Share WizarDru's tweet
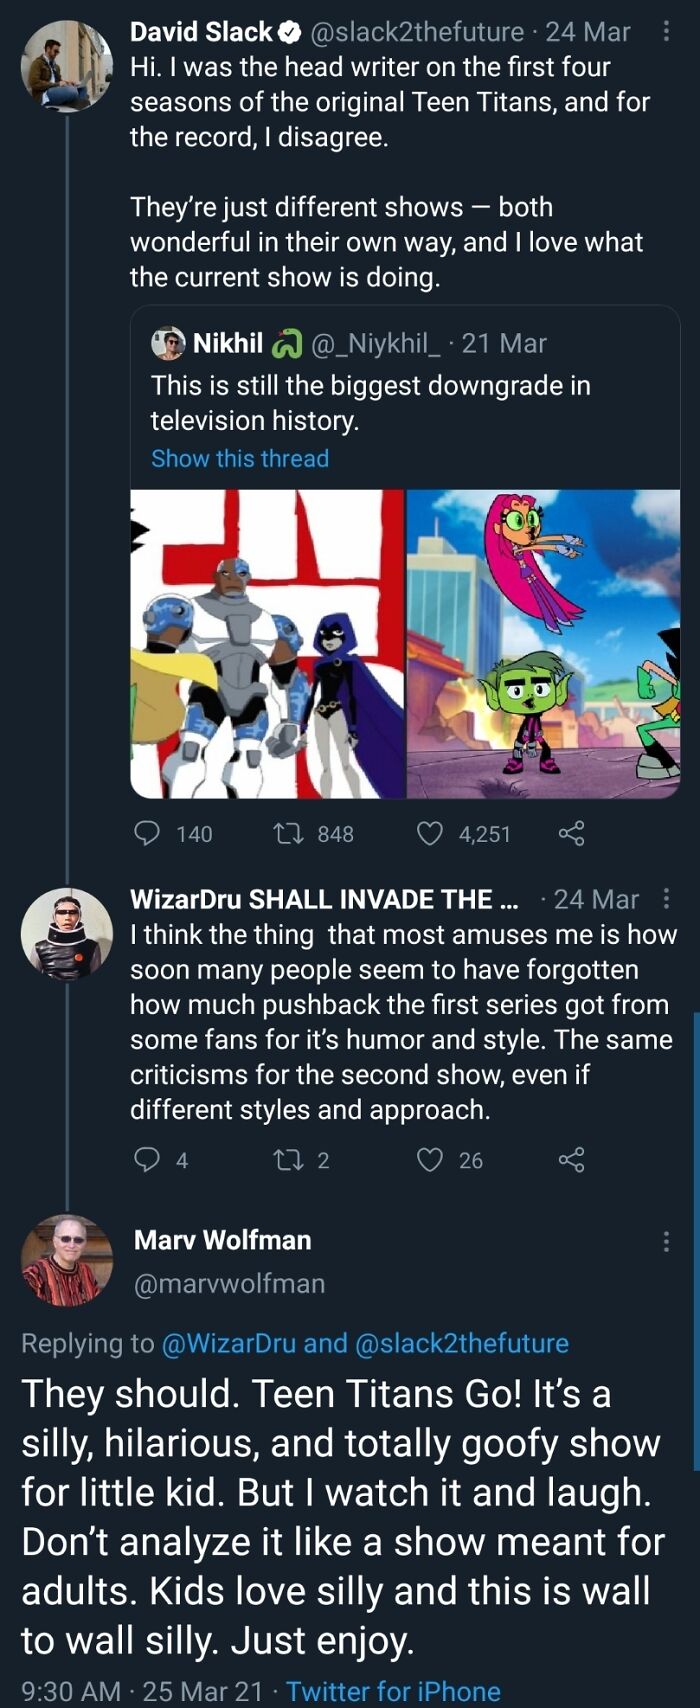 pyautogui.click(x=571, y=1159)
